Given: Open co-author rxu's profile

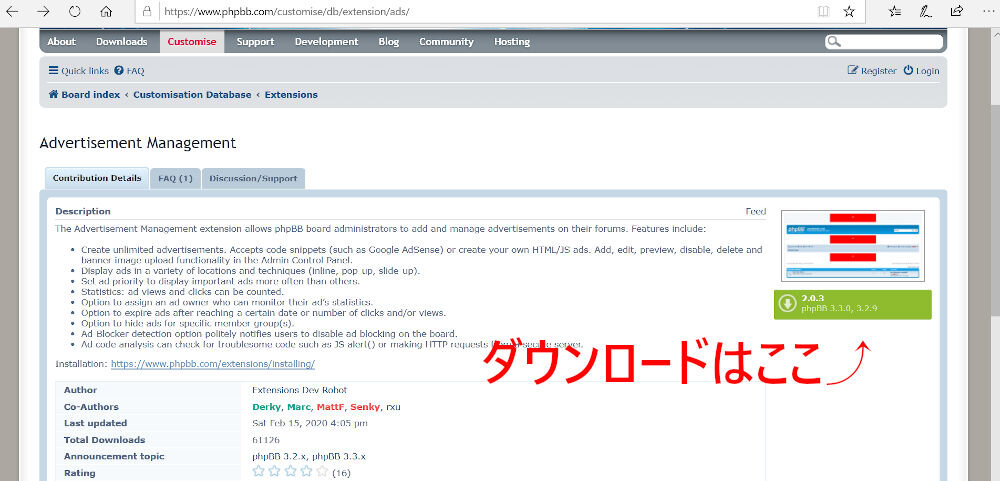Looking at the screenshot, I should tap(393, 406).
